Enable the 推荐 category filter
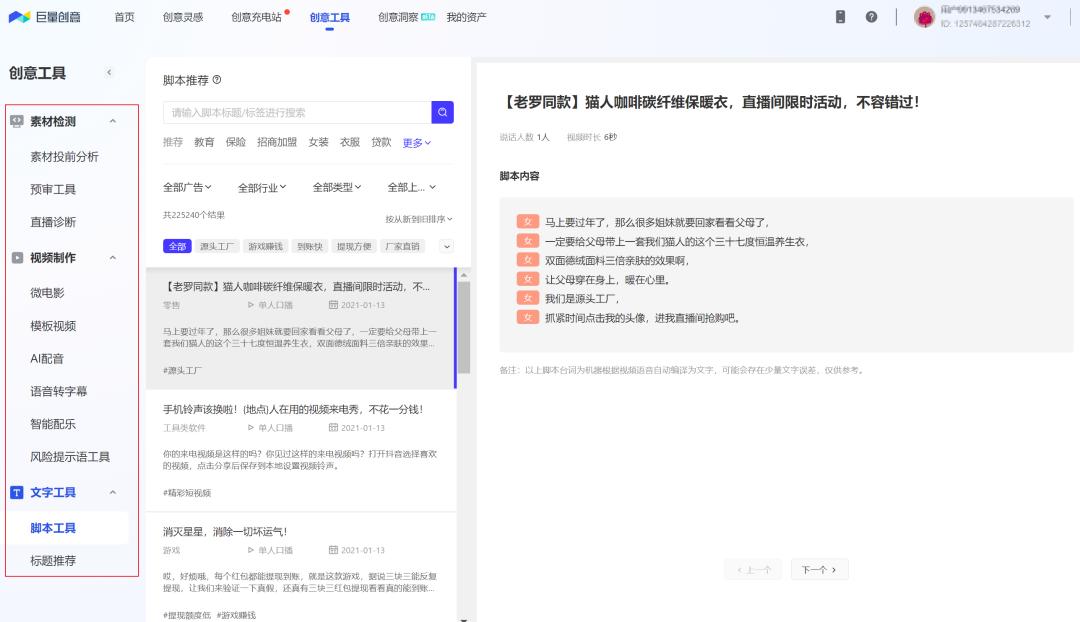1080x622 pixels. (x=171, y=143)
